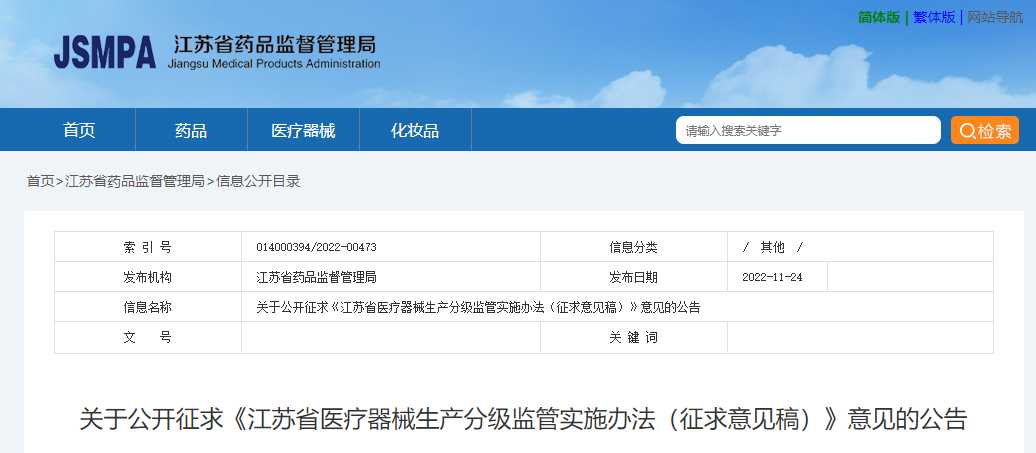Screen dimensions: 1036x453
Task: Select index number 014000394/2022-00473
Action: pos(316,248)
